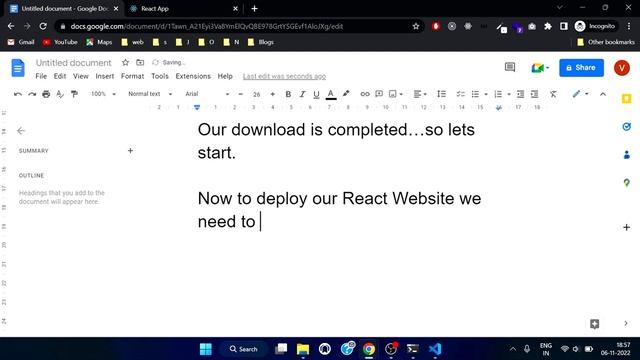
Task: Apply bulleted list formatting
Action: point(475,94)
